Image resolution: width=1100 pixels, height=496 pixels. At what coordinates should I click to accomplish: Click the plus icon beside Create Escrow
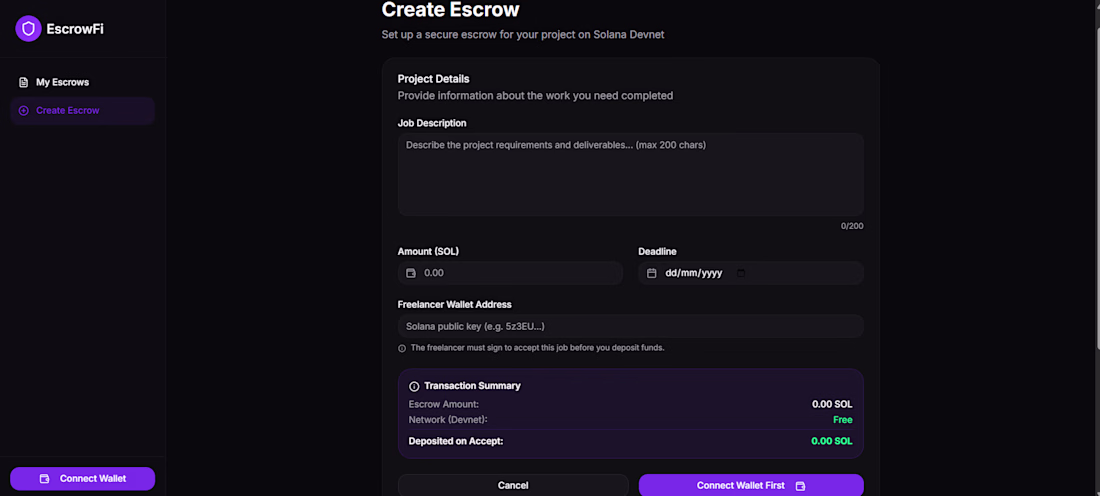tap(24, 111)
